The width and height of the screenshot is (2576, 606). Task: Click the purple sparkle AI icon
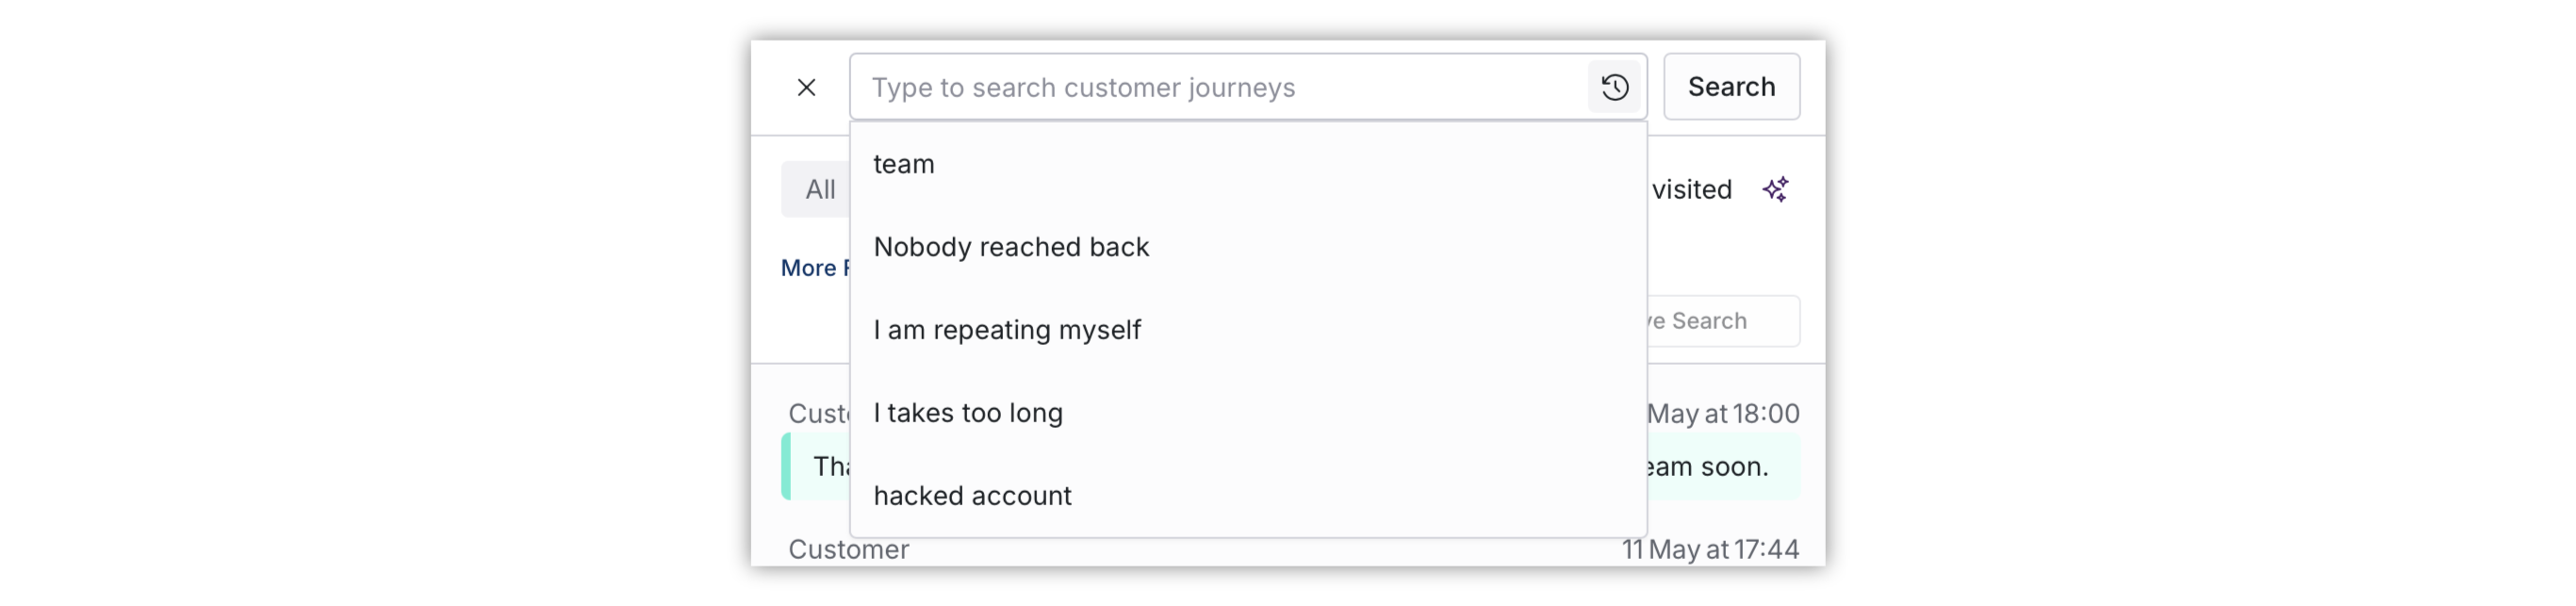coord(1775,189)
